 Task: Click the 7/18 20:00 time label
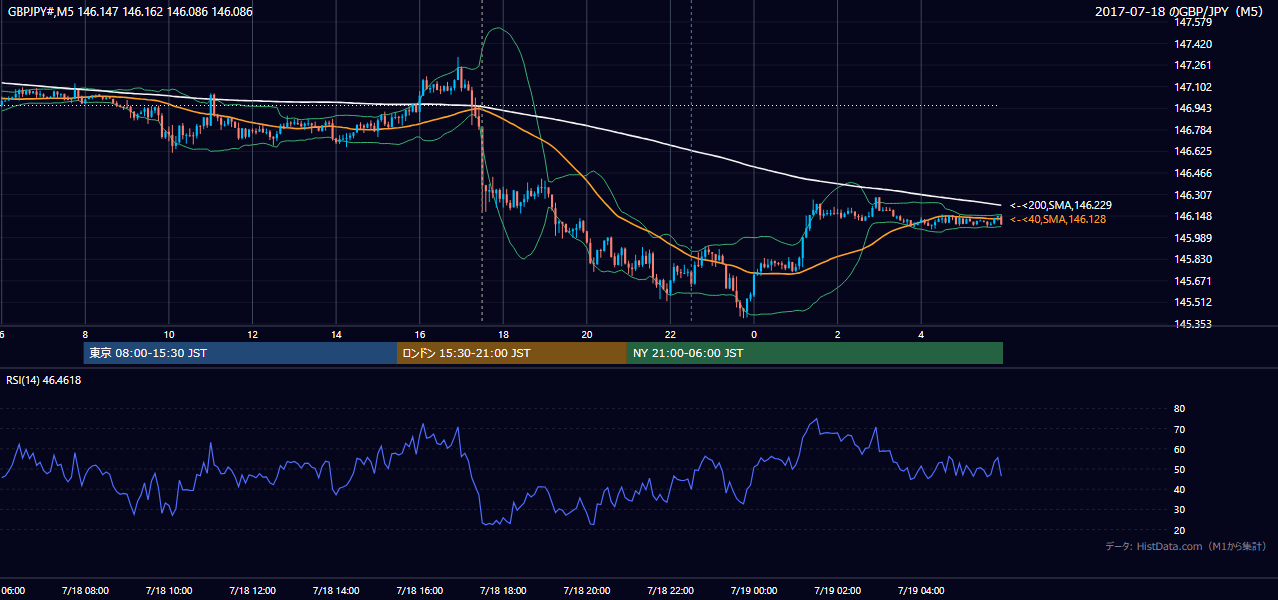tap(587, 590)
